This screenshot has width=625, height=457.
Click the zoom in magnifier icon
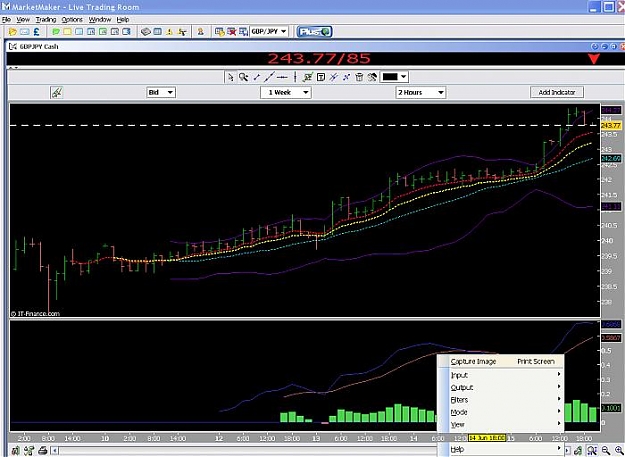[618, 451]
